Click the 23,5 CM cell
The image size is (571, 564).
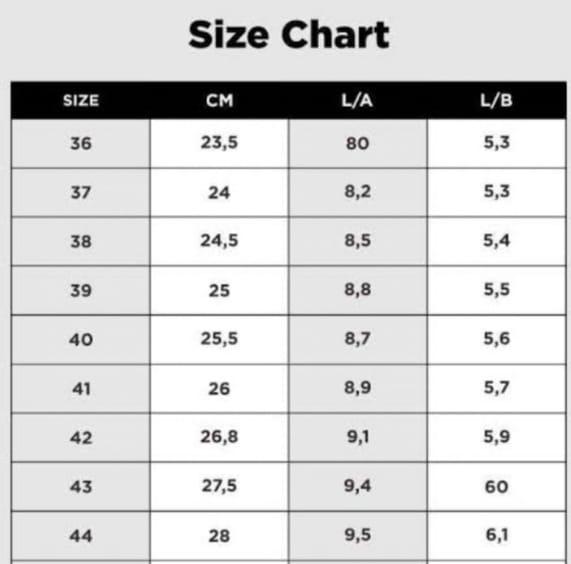coord(219,142)
